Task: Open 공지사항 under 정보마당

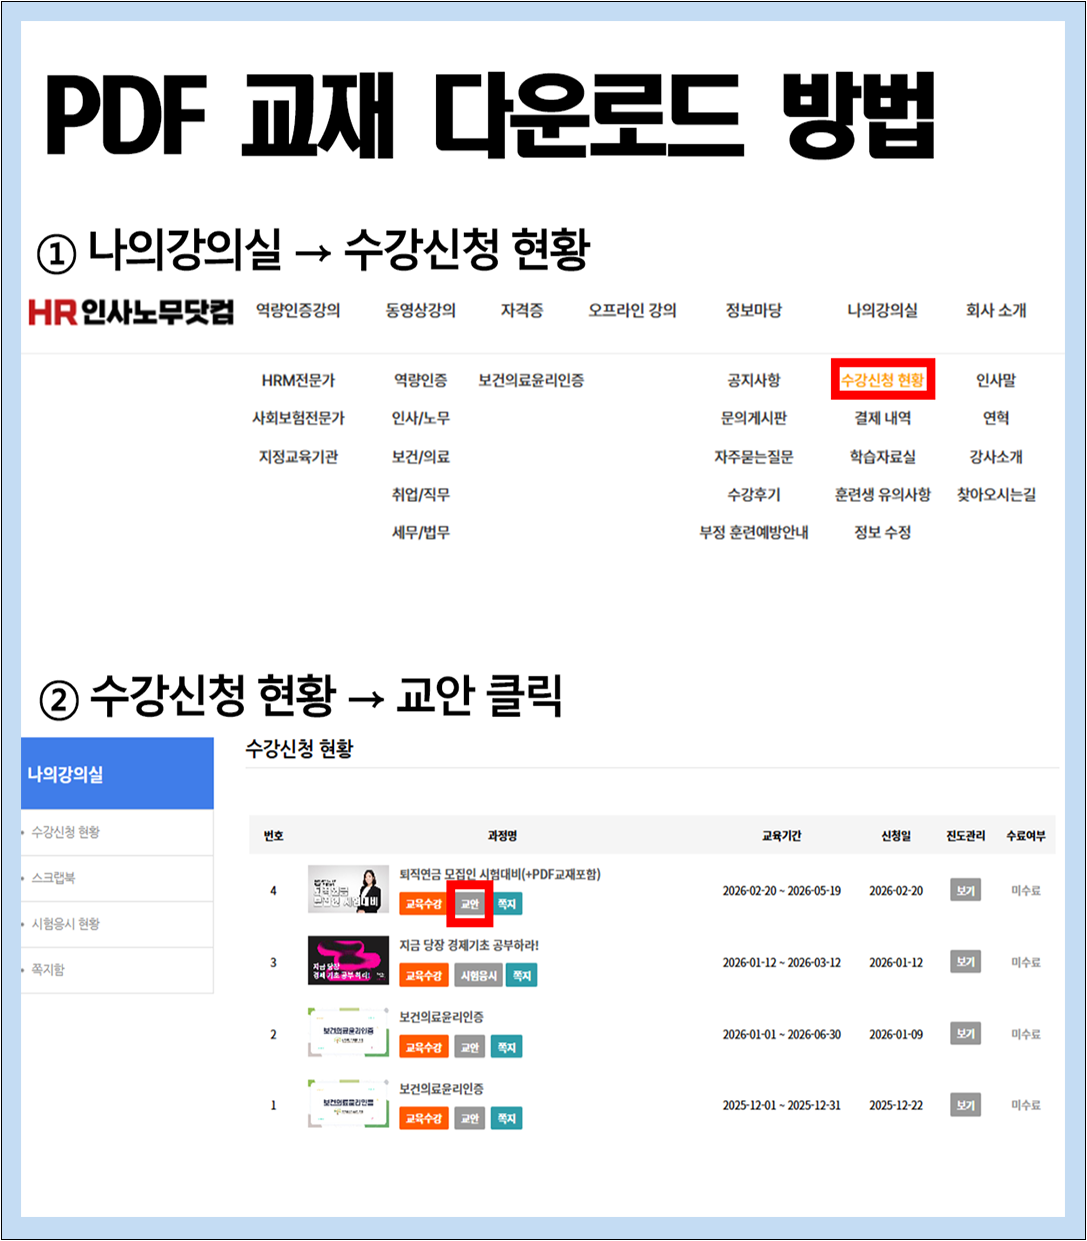Action: click(x=754, y=381)
